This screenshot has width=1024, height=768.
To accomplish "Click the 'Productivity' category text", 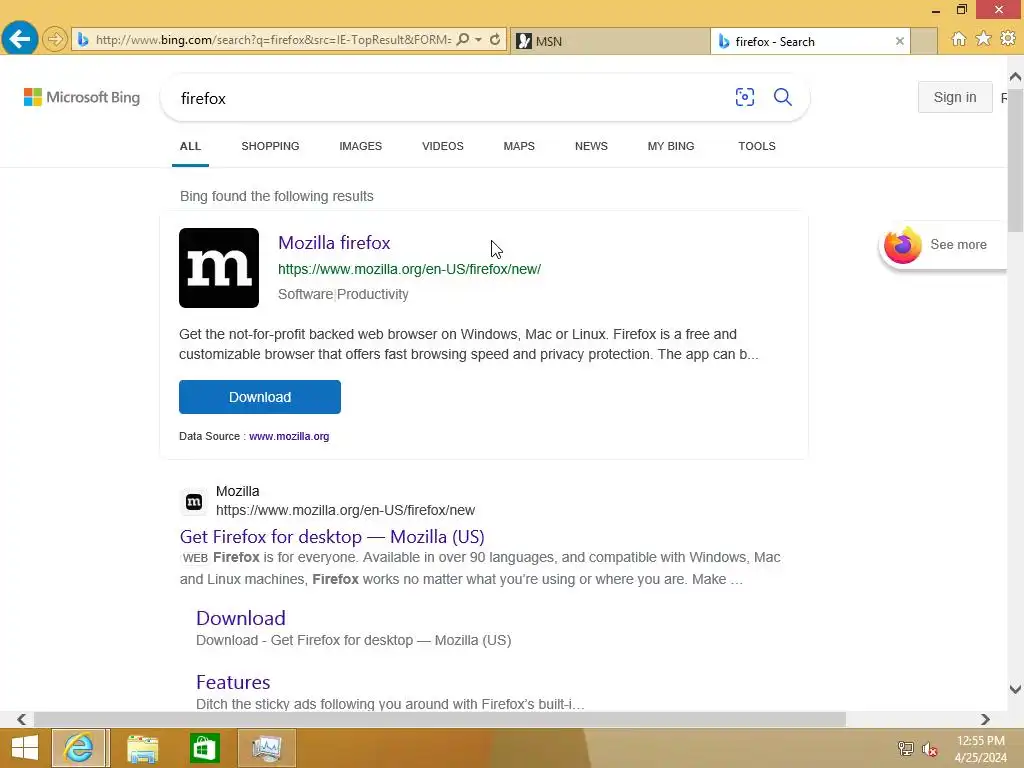I will point(372,295).
